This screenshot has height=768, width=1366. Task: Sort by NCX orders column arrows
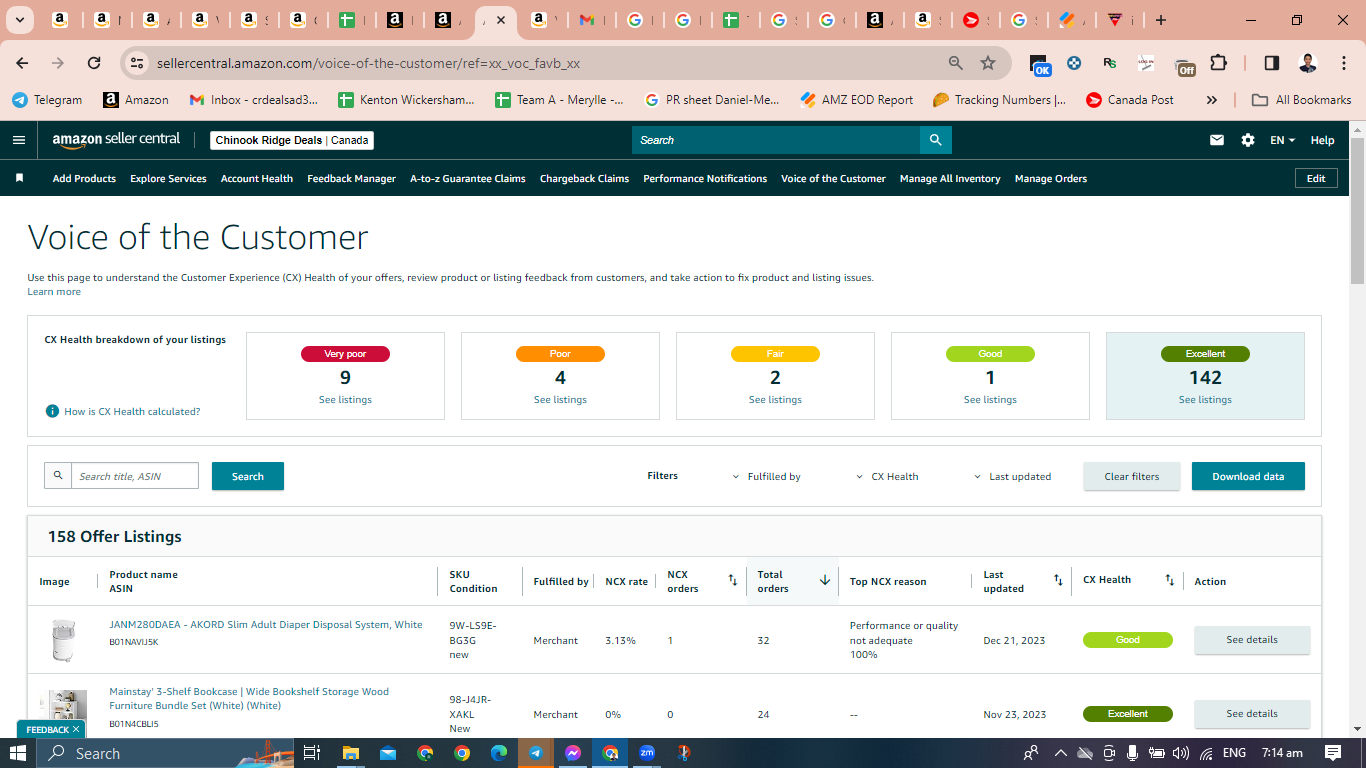click(x=732, y=580)
